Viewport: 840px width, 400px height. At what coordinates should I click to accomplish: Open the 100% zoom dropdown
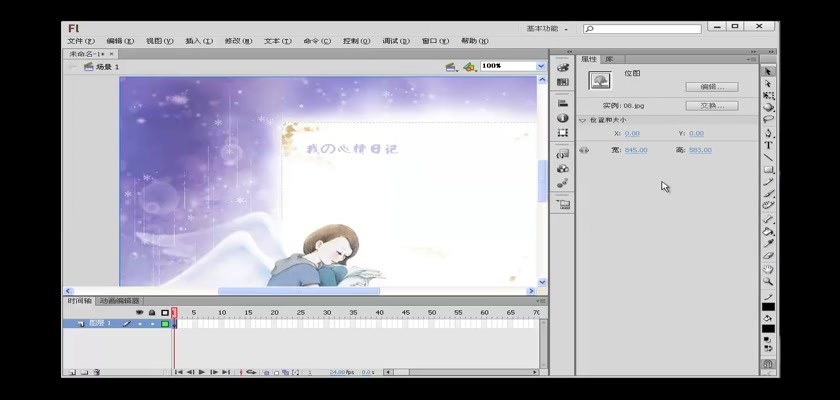(x=541, y=66)
